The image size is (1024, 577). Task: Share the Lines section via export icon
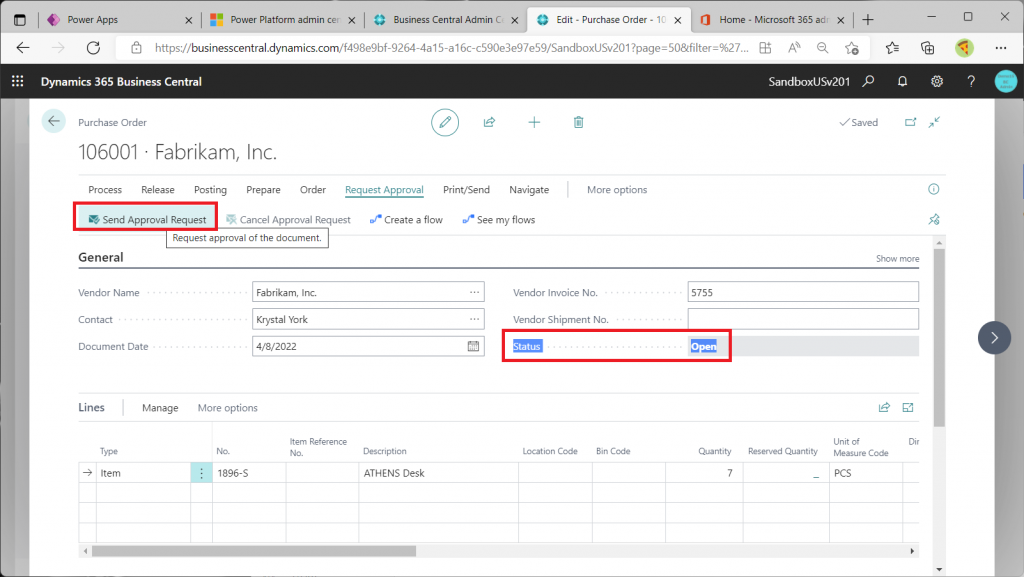[x=884, y=407]
